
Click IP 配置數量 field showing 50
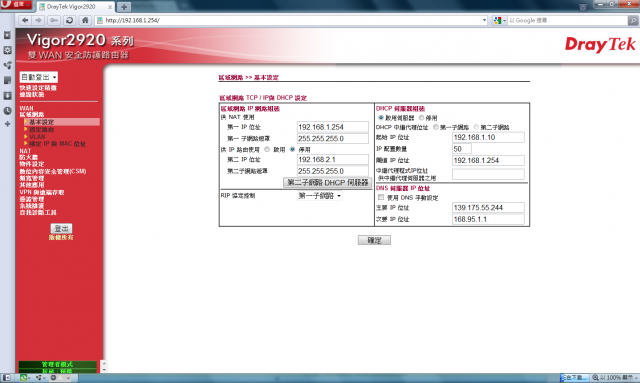pos(462,149)
